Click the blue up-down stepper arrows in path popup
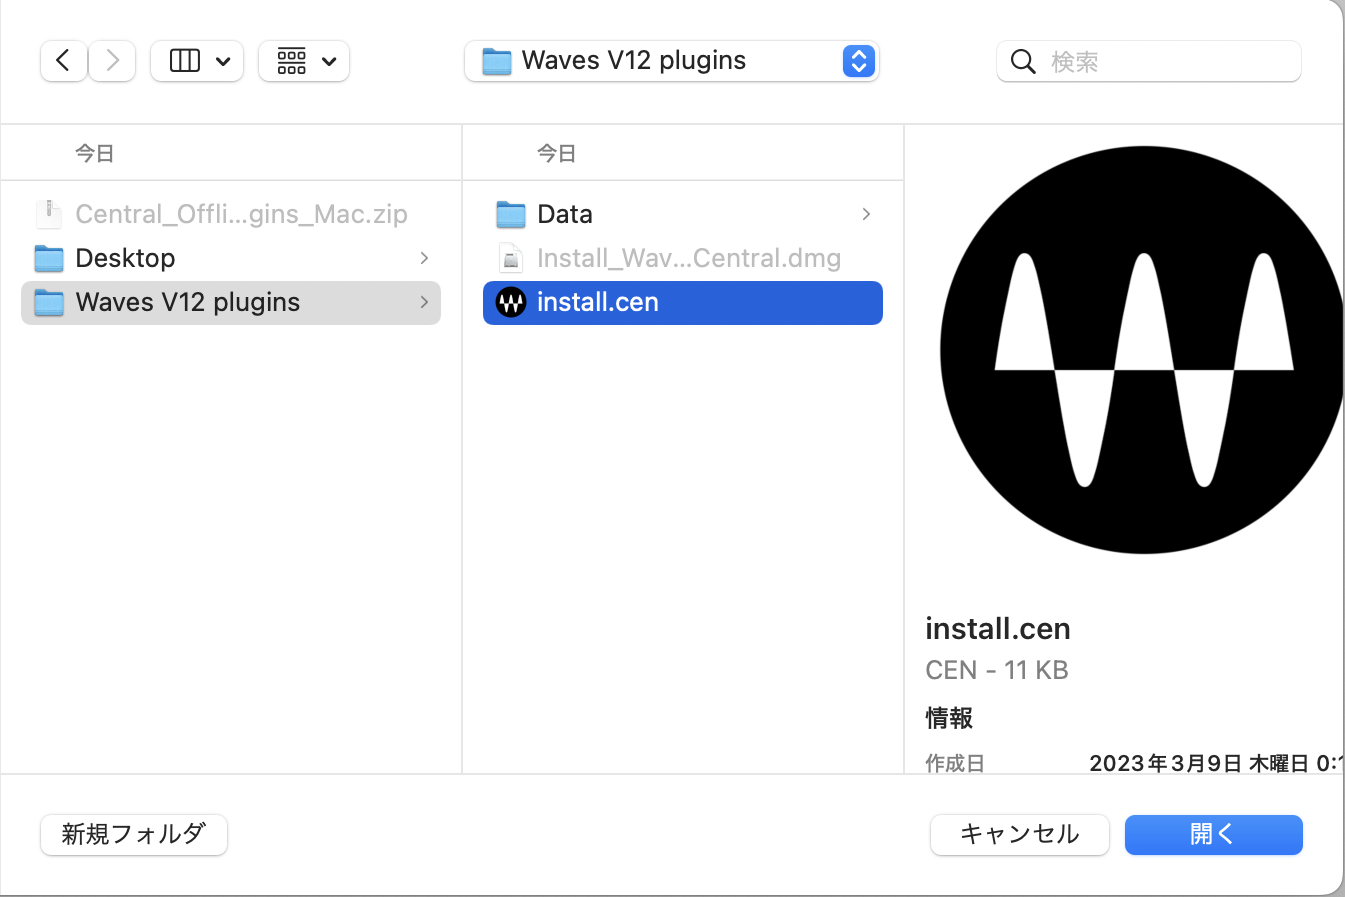 (x=859, y=61)
